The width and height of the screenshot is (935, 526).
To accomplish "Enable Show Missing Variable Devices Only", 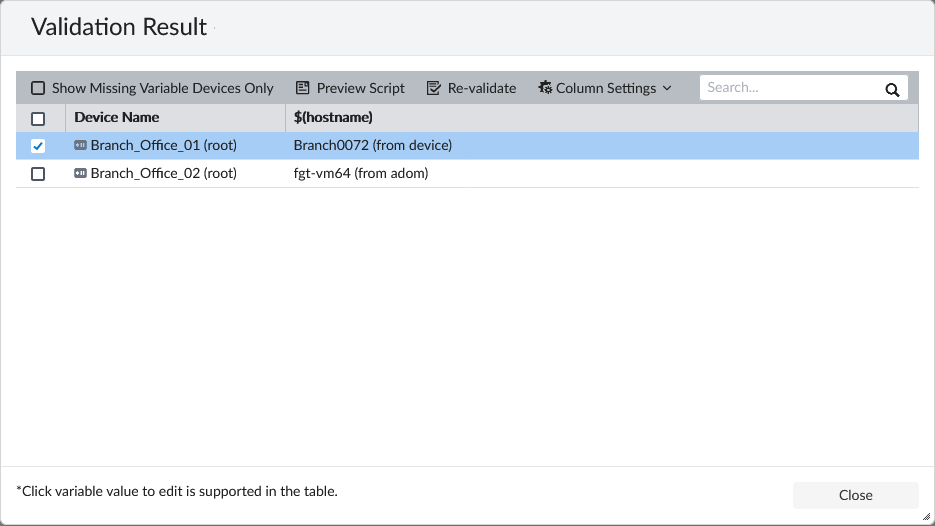I will pyautogui.click(x=38, y=88).
